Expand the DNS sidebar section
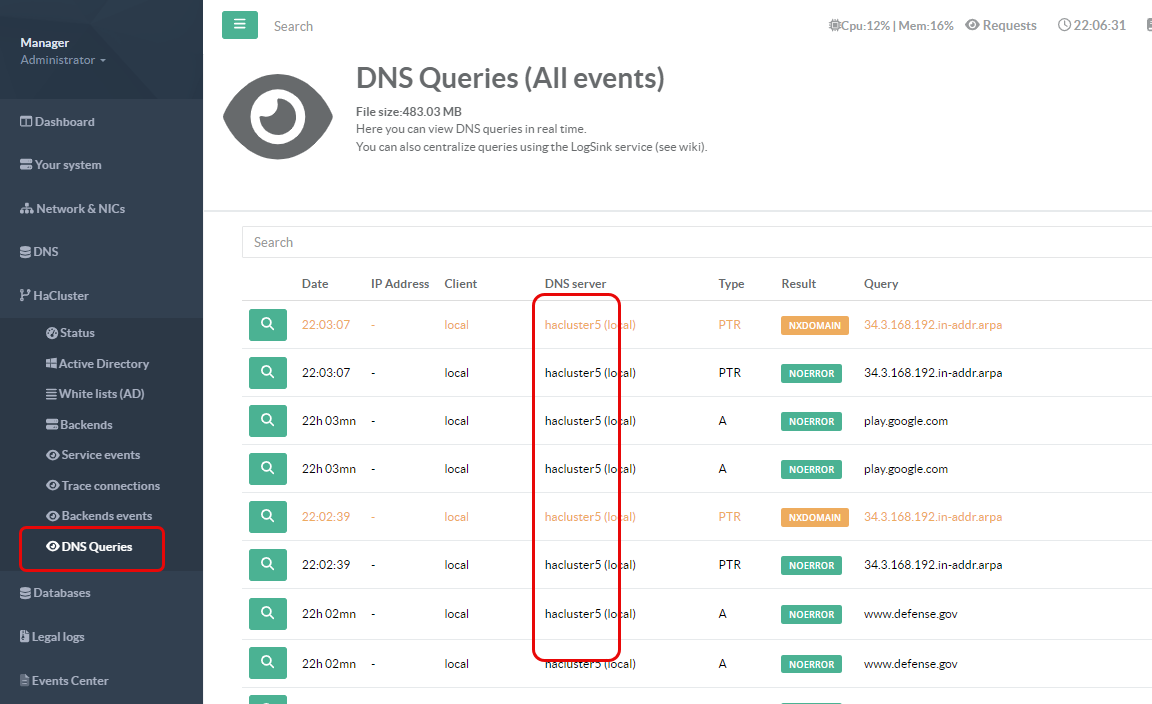Screen dimensions: 1152x704 46,252
